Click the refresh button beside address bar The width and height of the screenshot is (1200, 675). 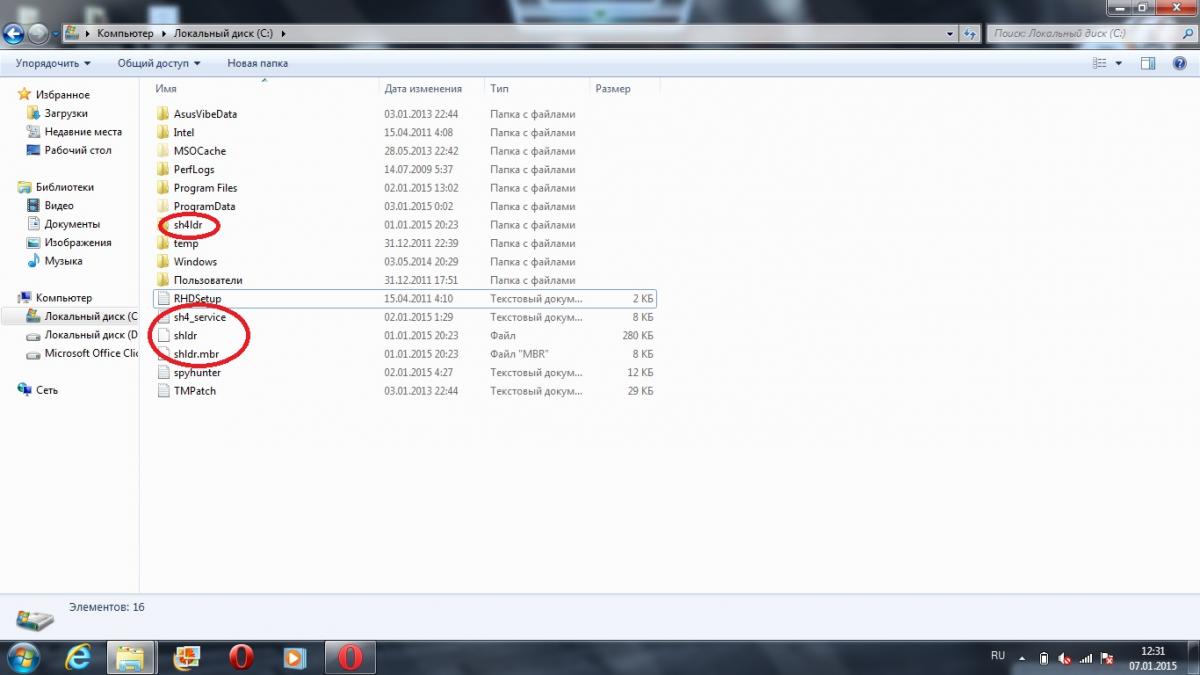970,33
